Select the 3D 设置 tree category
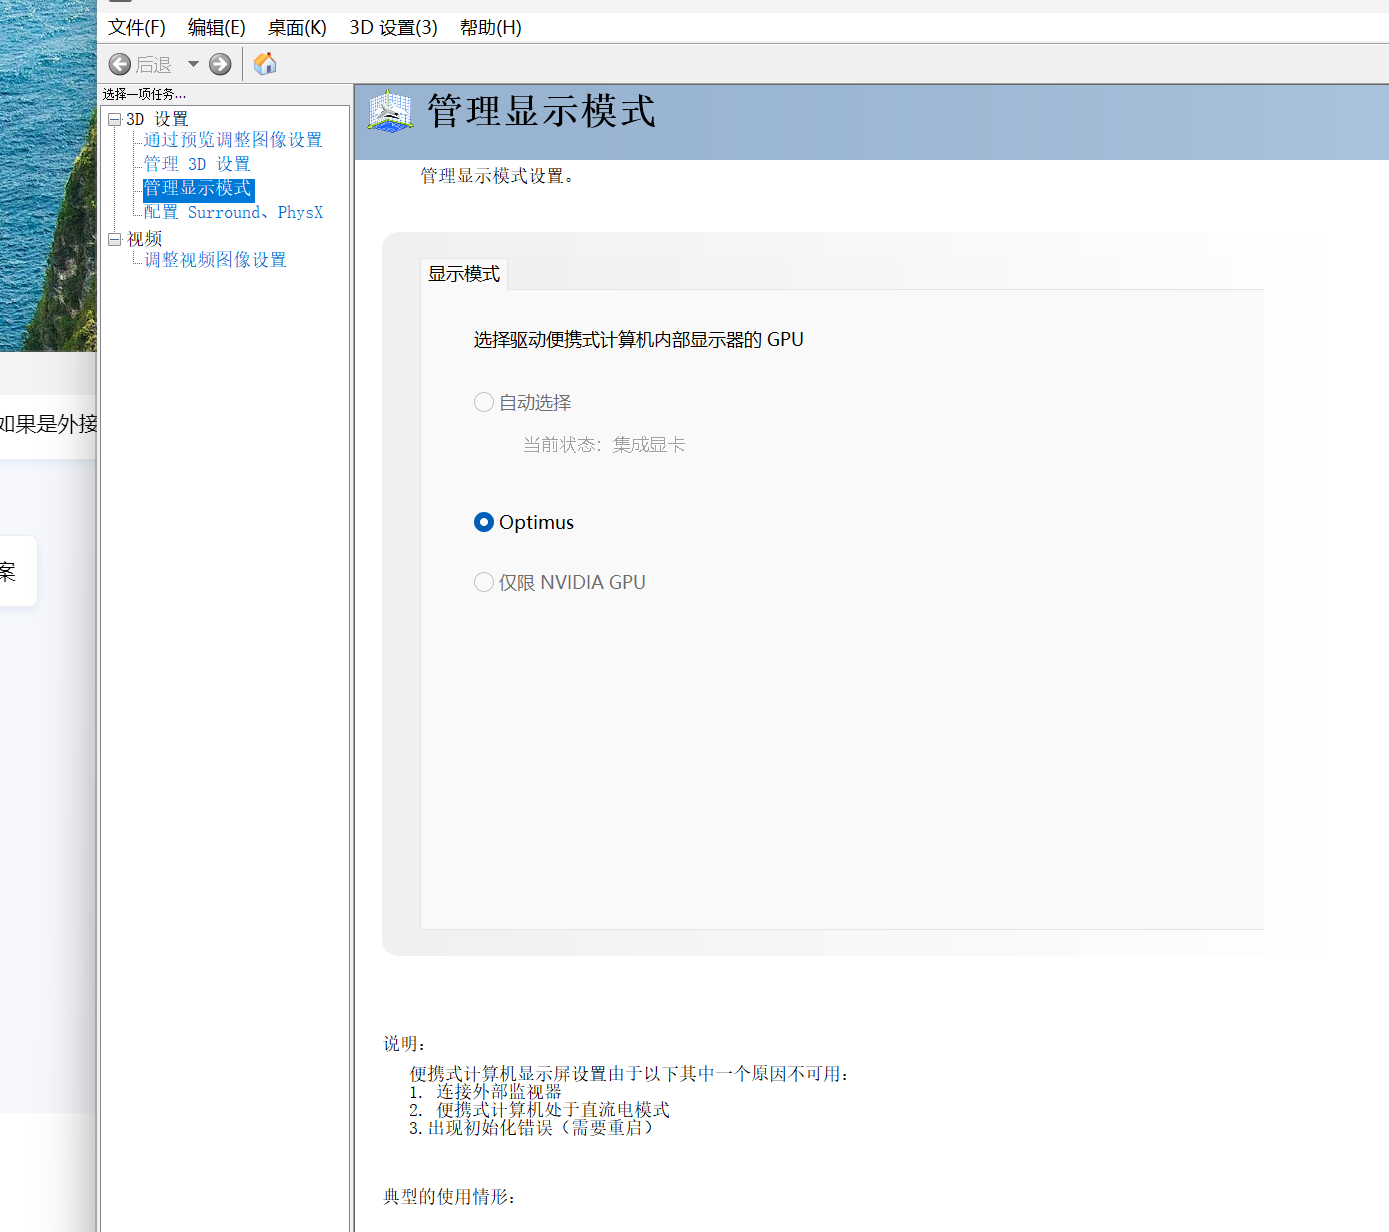The image size is (1389, 1232). tap(157, 119)
